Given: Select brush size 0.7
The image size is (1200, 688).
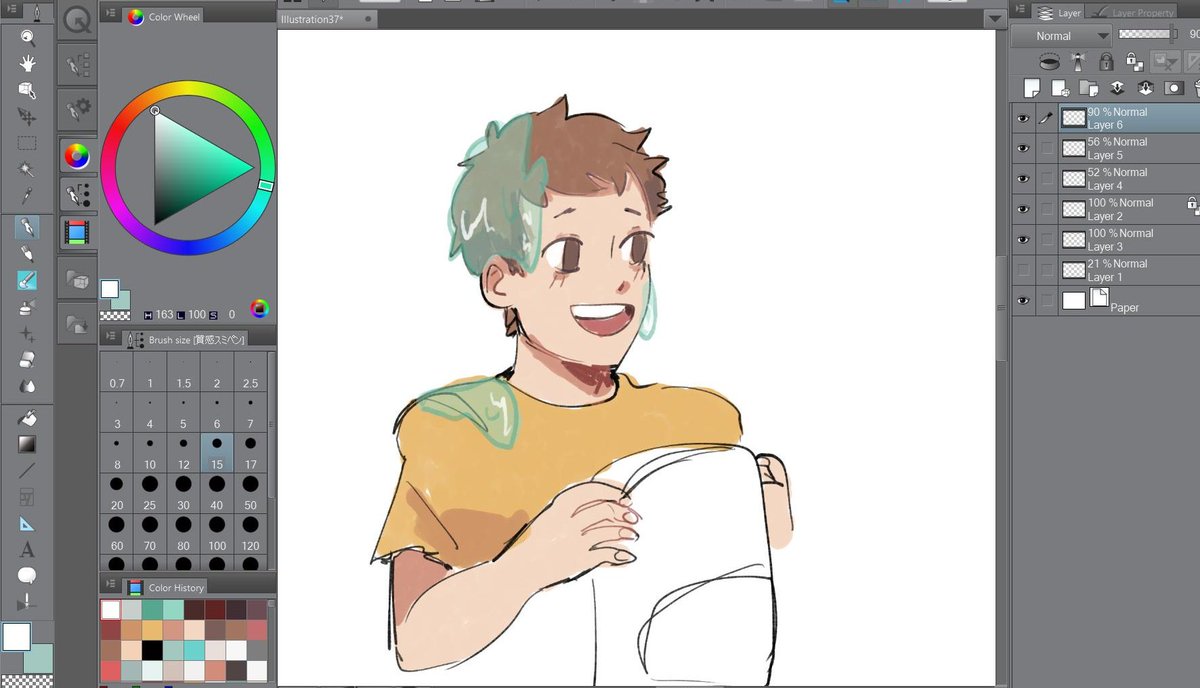Looking at the screenshot, I should 117,371.
